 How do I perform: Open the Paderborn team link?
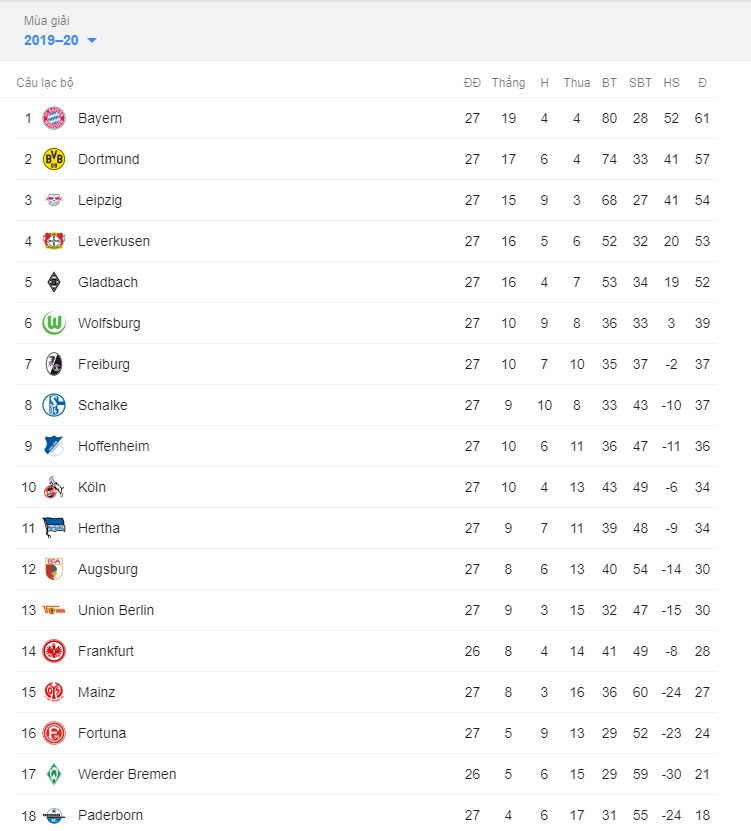[110, 815]
